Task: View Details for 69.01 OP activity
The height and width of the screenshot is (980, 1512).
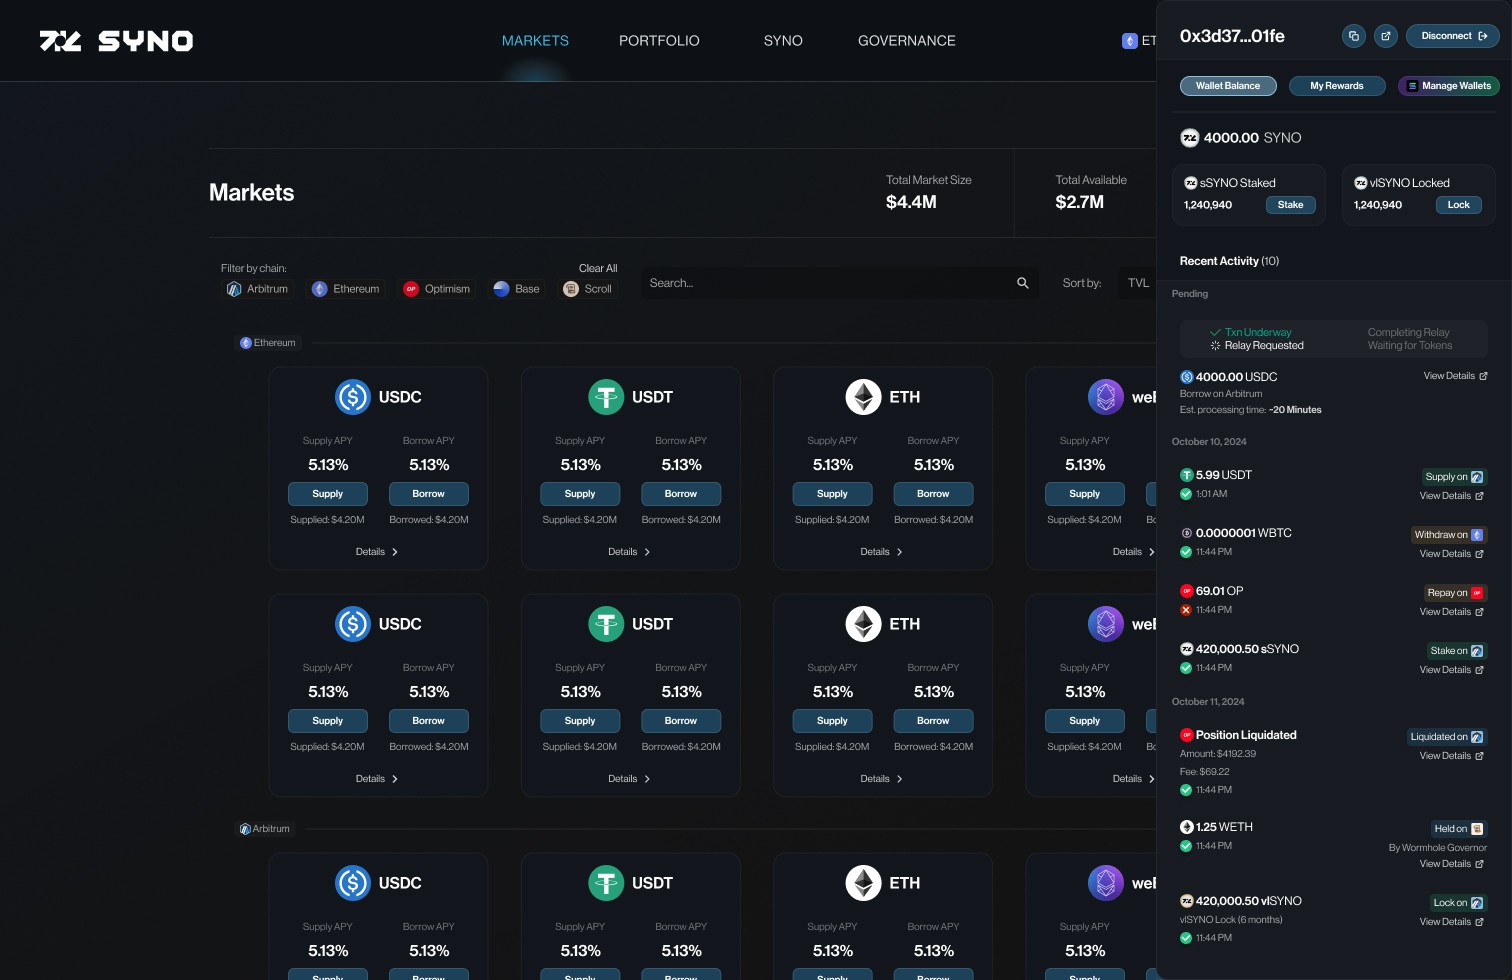Action: [1452, 612]
